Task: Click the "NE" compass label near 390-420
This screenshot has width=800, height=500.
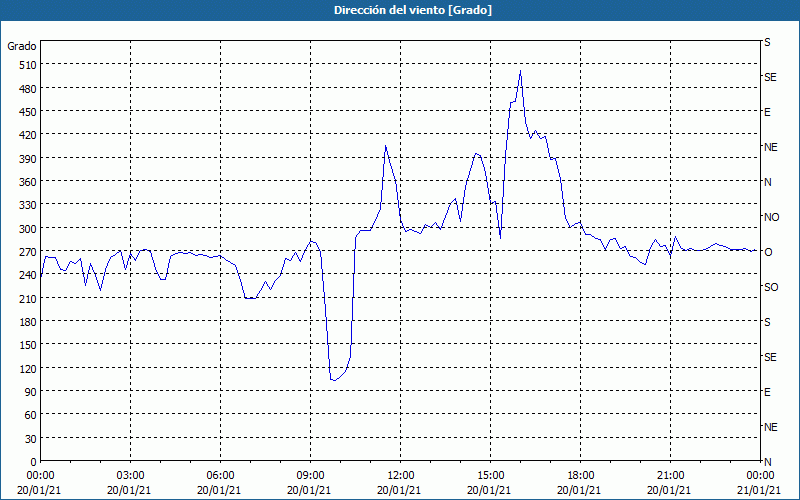Action: [770, 147]
